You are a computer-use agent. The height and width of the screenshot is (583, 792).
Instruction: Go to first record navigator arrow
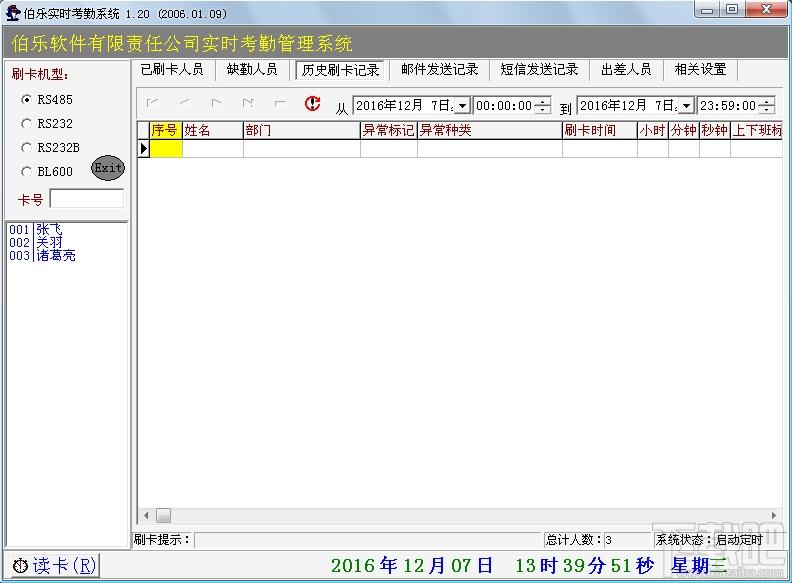point(152,103)
